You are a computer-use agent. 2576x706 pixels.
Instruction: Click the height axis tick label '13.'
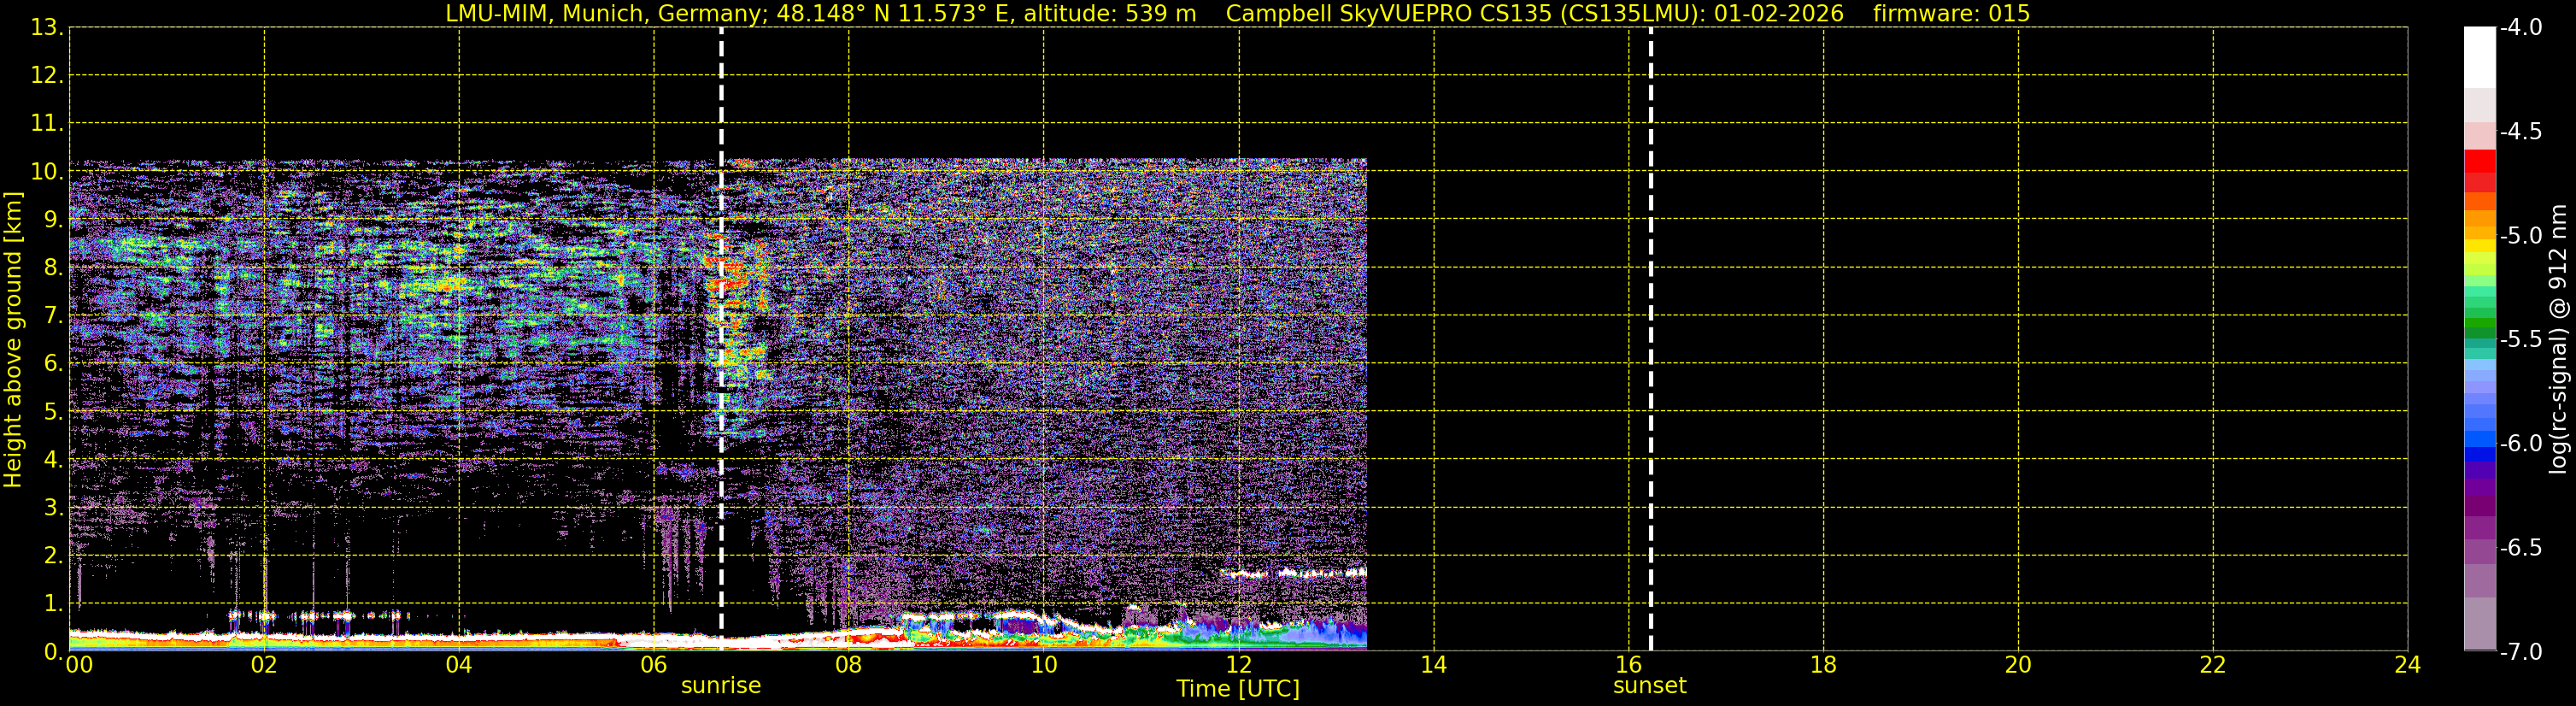(47, 28)
